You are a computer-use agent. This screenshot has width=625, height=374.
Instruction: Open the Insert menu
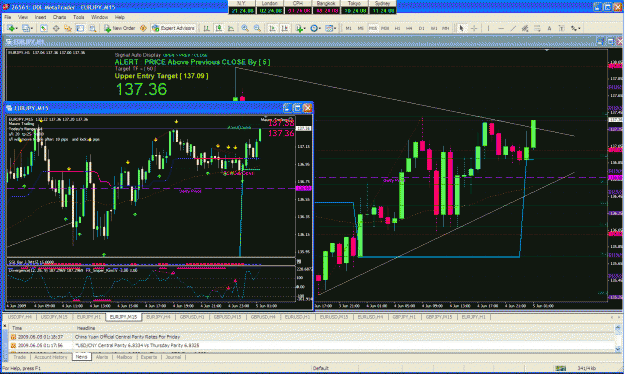coord(40,17)
